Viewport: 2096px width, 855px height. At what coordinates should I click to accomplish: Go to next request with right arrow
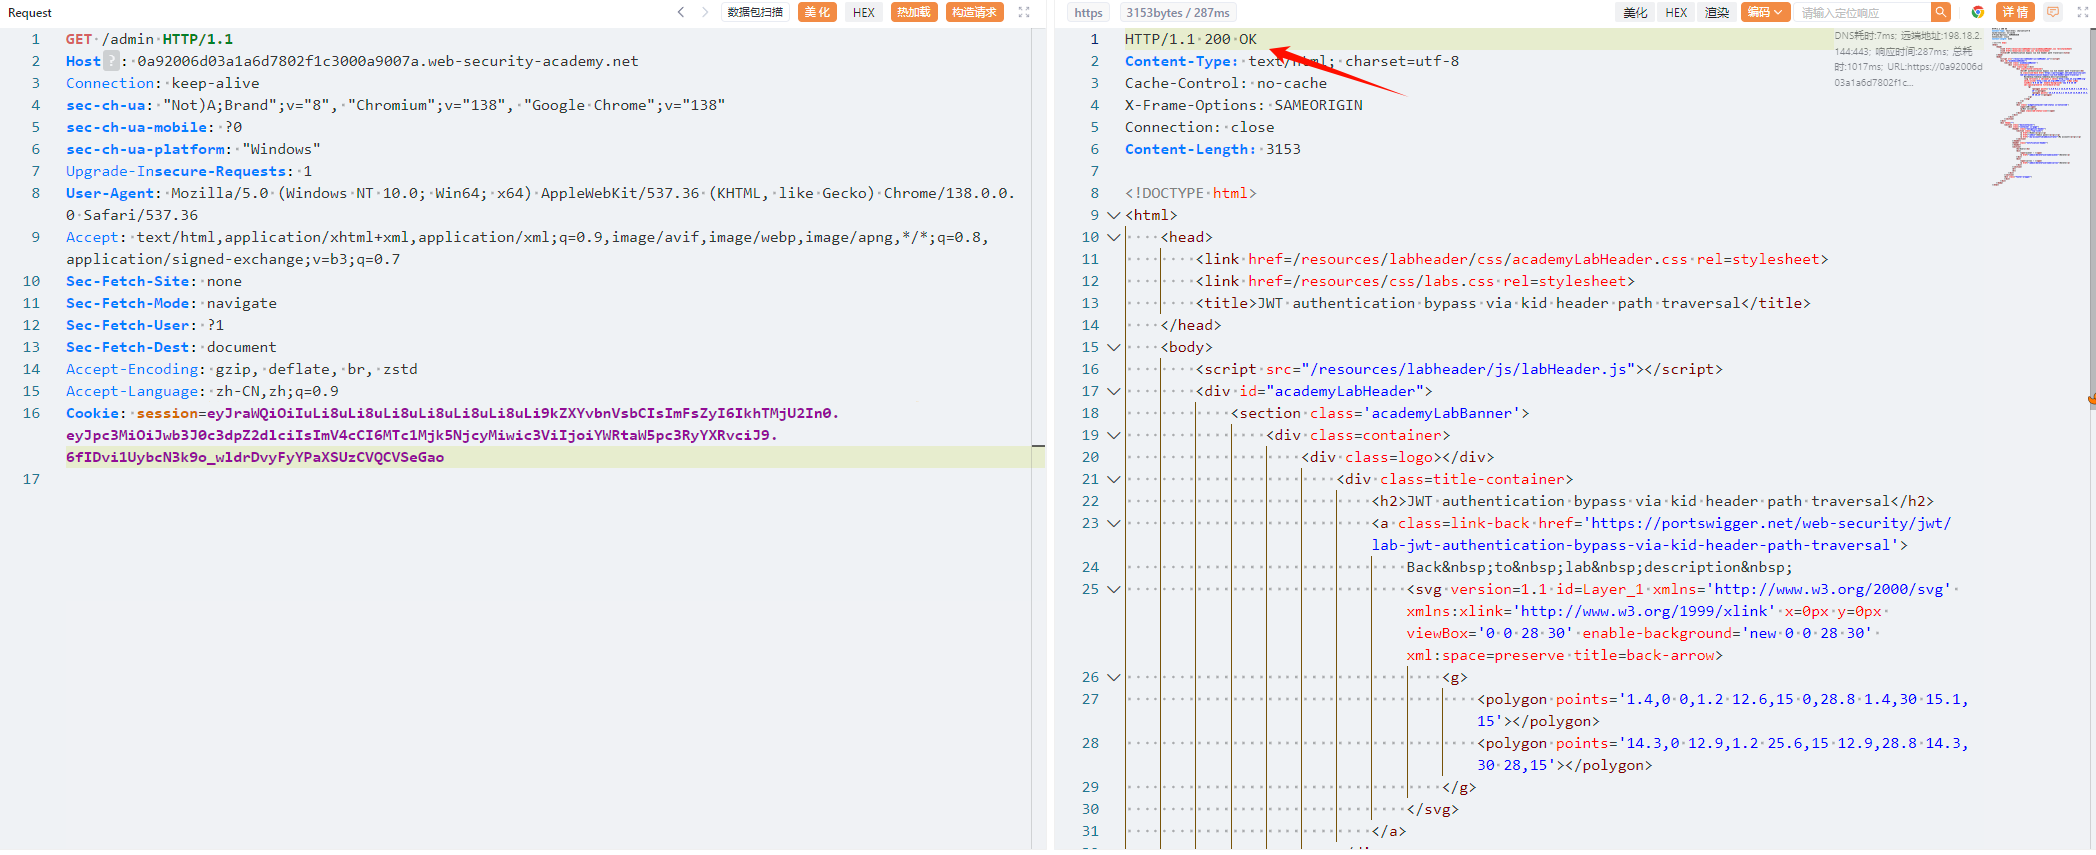(x=705, y=12)
